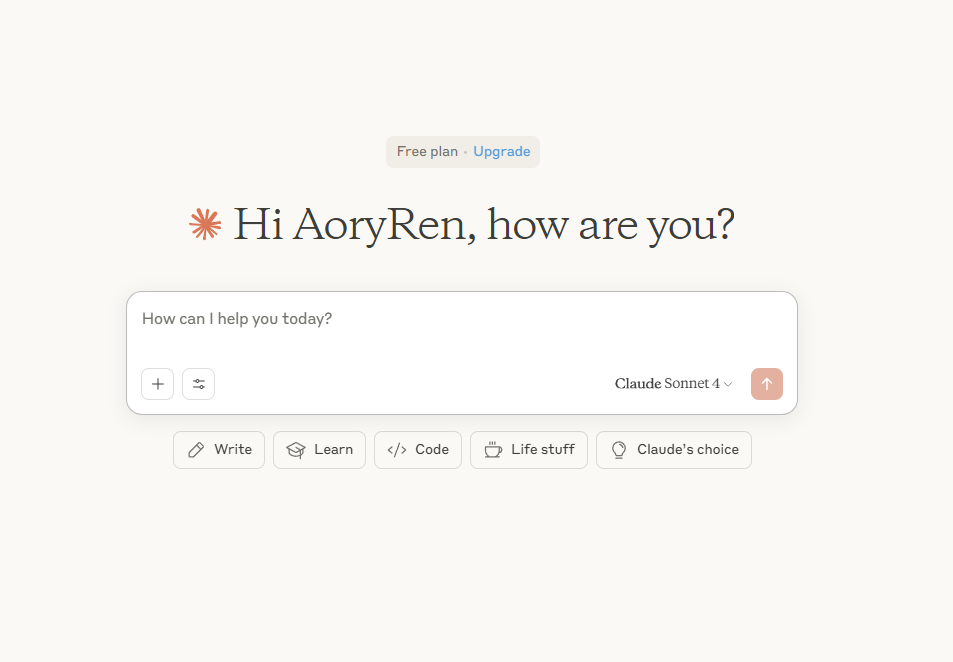The height and width of the screenshot is (662, 953).
Task: Click the coffee cup Life stuff icon
Action: 492,450
